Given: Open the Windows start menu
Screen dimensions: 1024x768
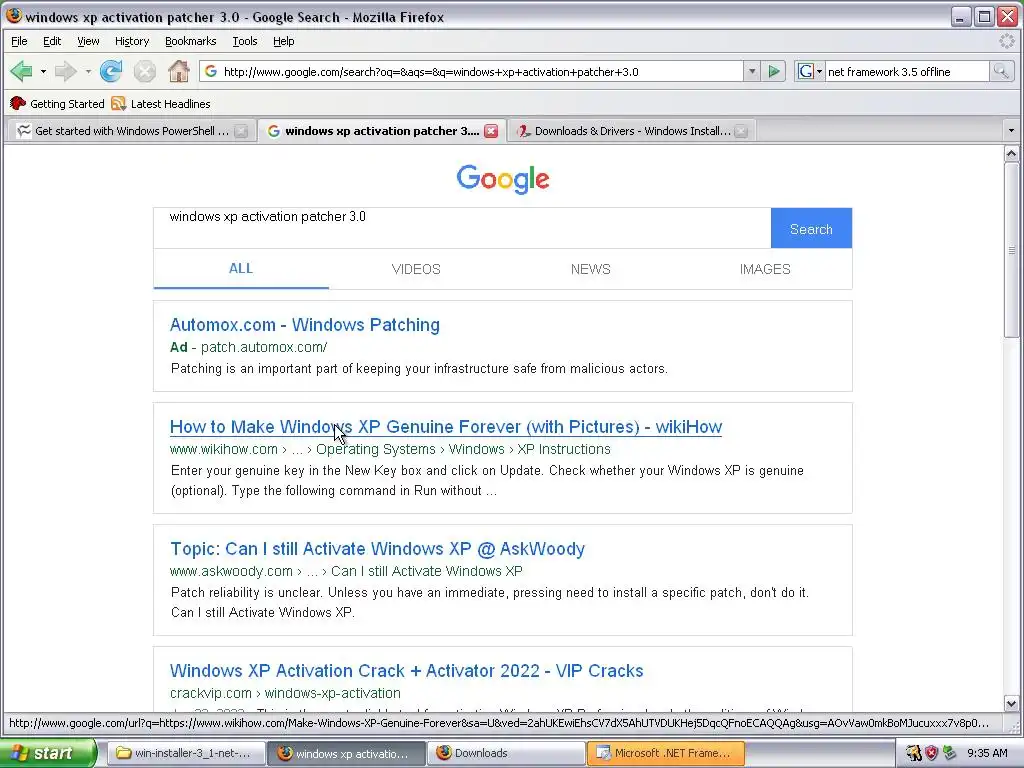Looking at the screenshot, I should 48,753.
